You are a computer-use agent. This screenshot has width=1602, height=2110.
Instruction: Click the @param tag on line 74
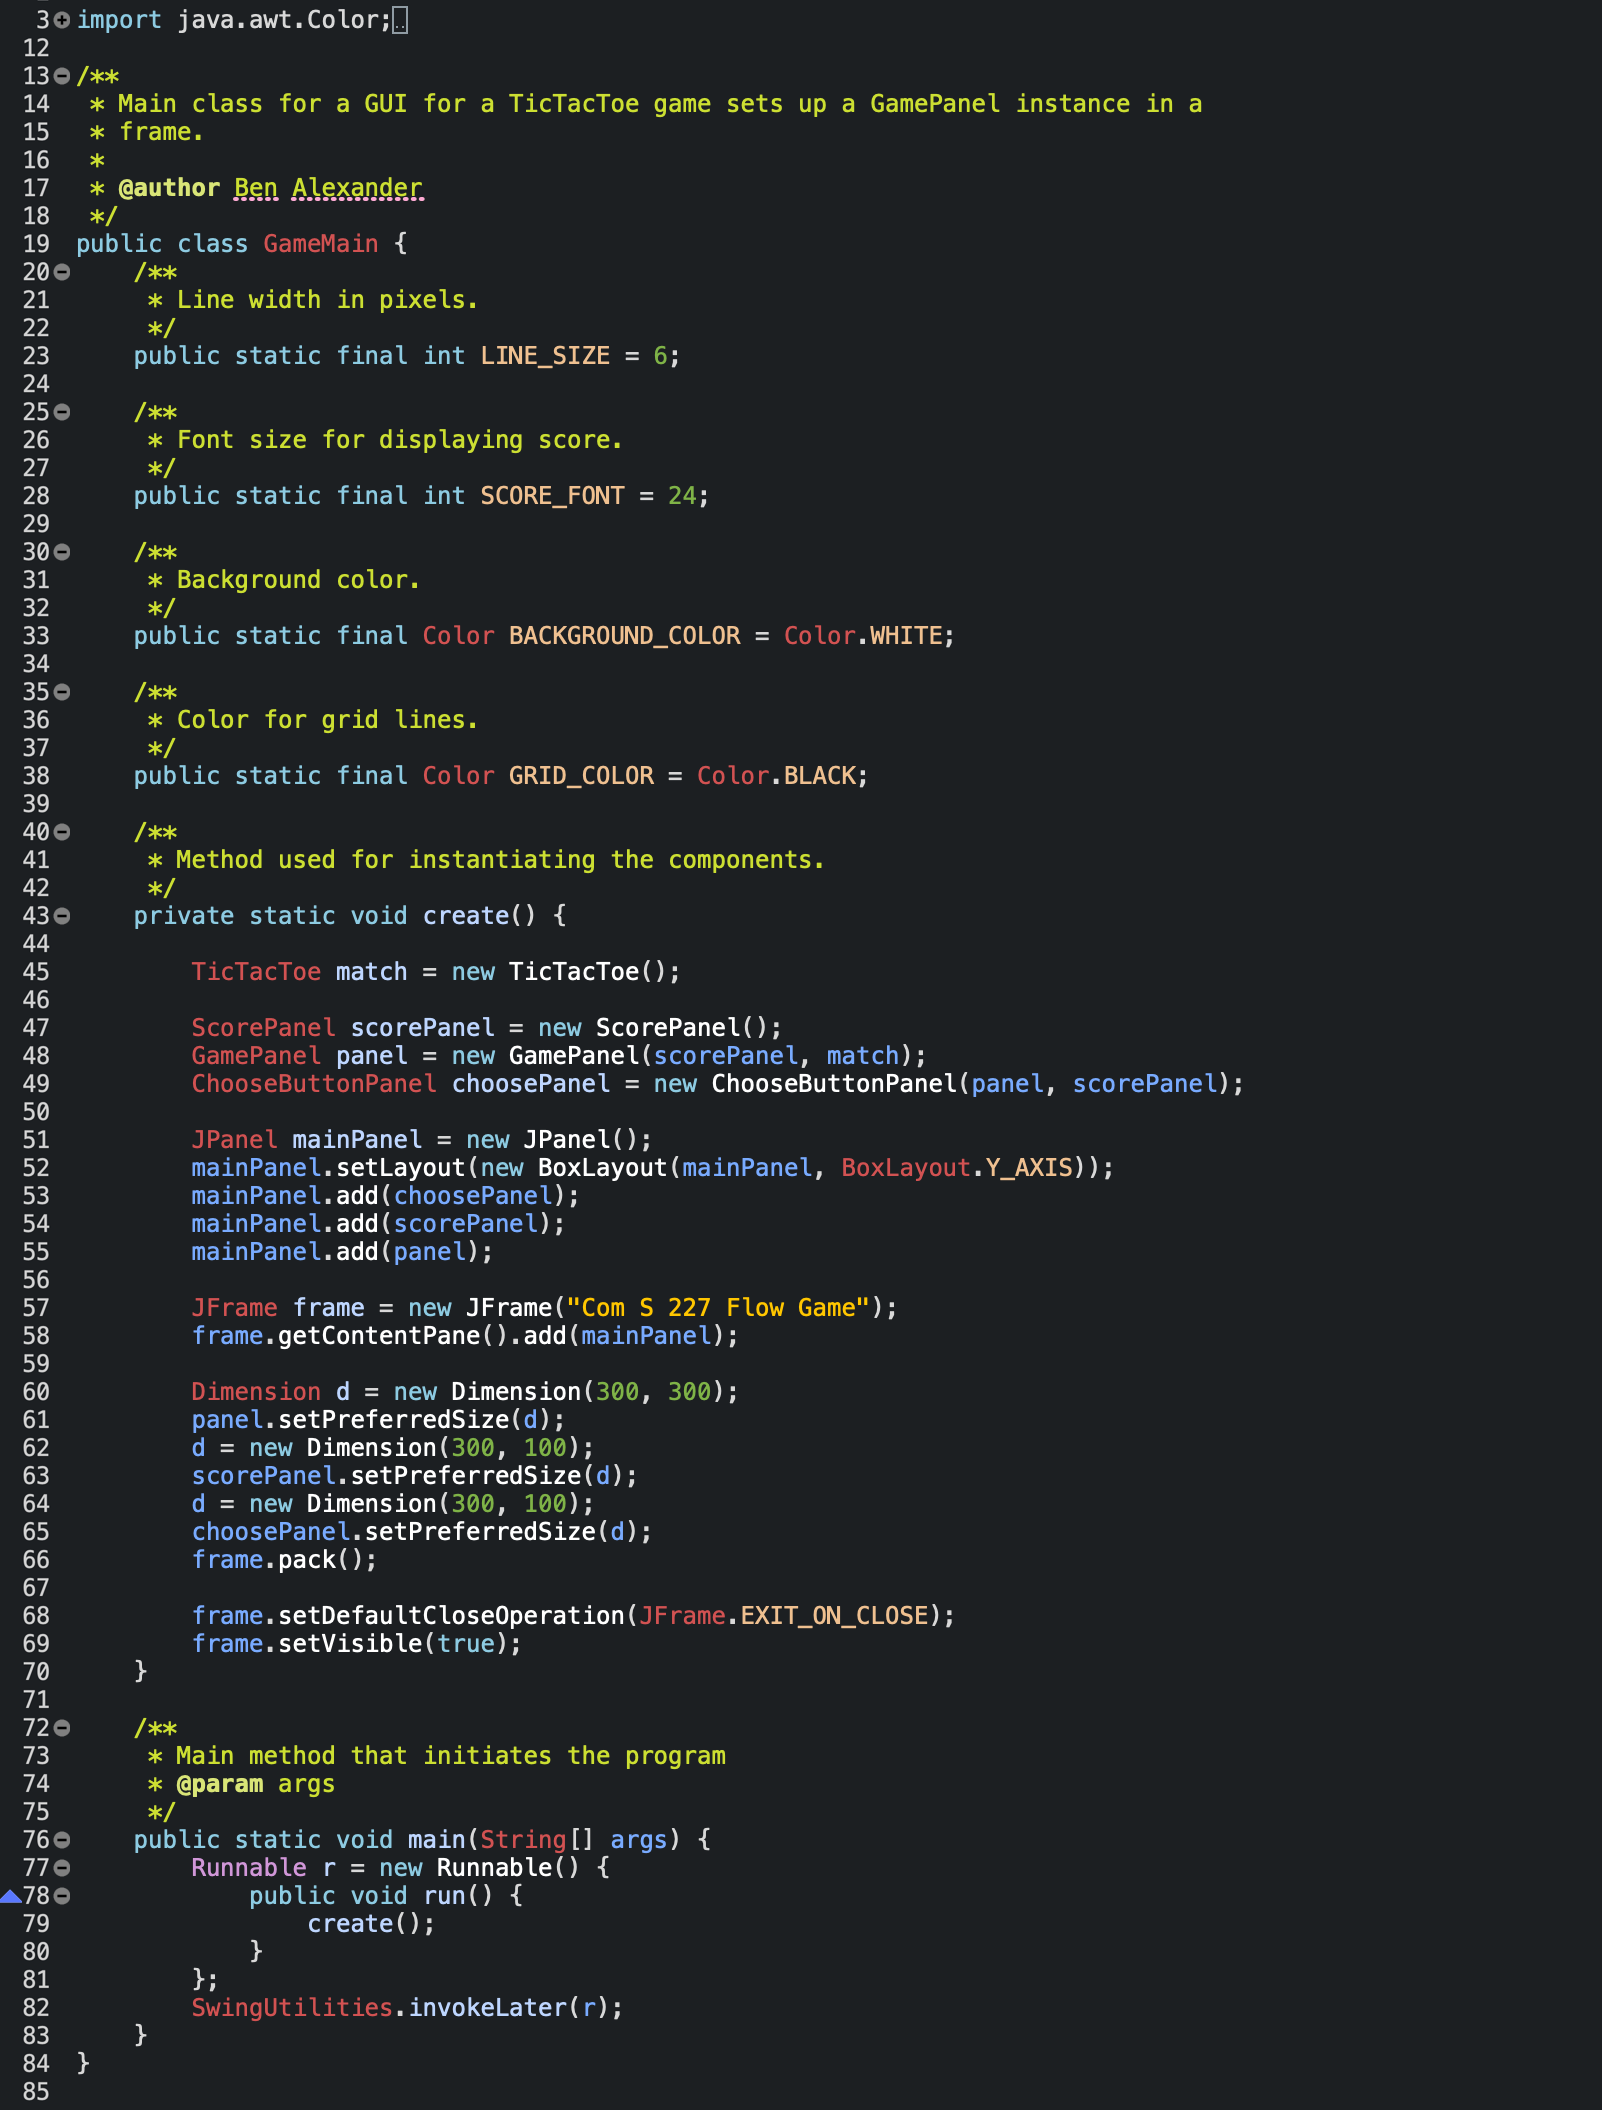click(220, 1784)
